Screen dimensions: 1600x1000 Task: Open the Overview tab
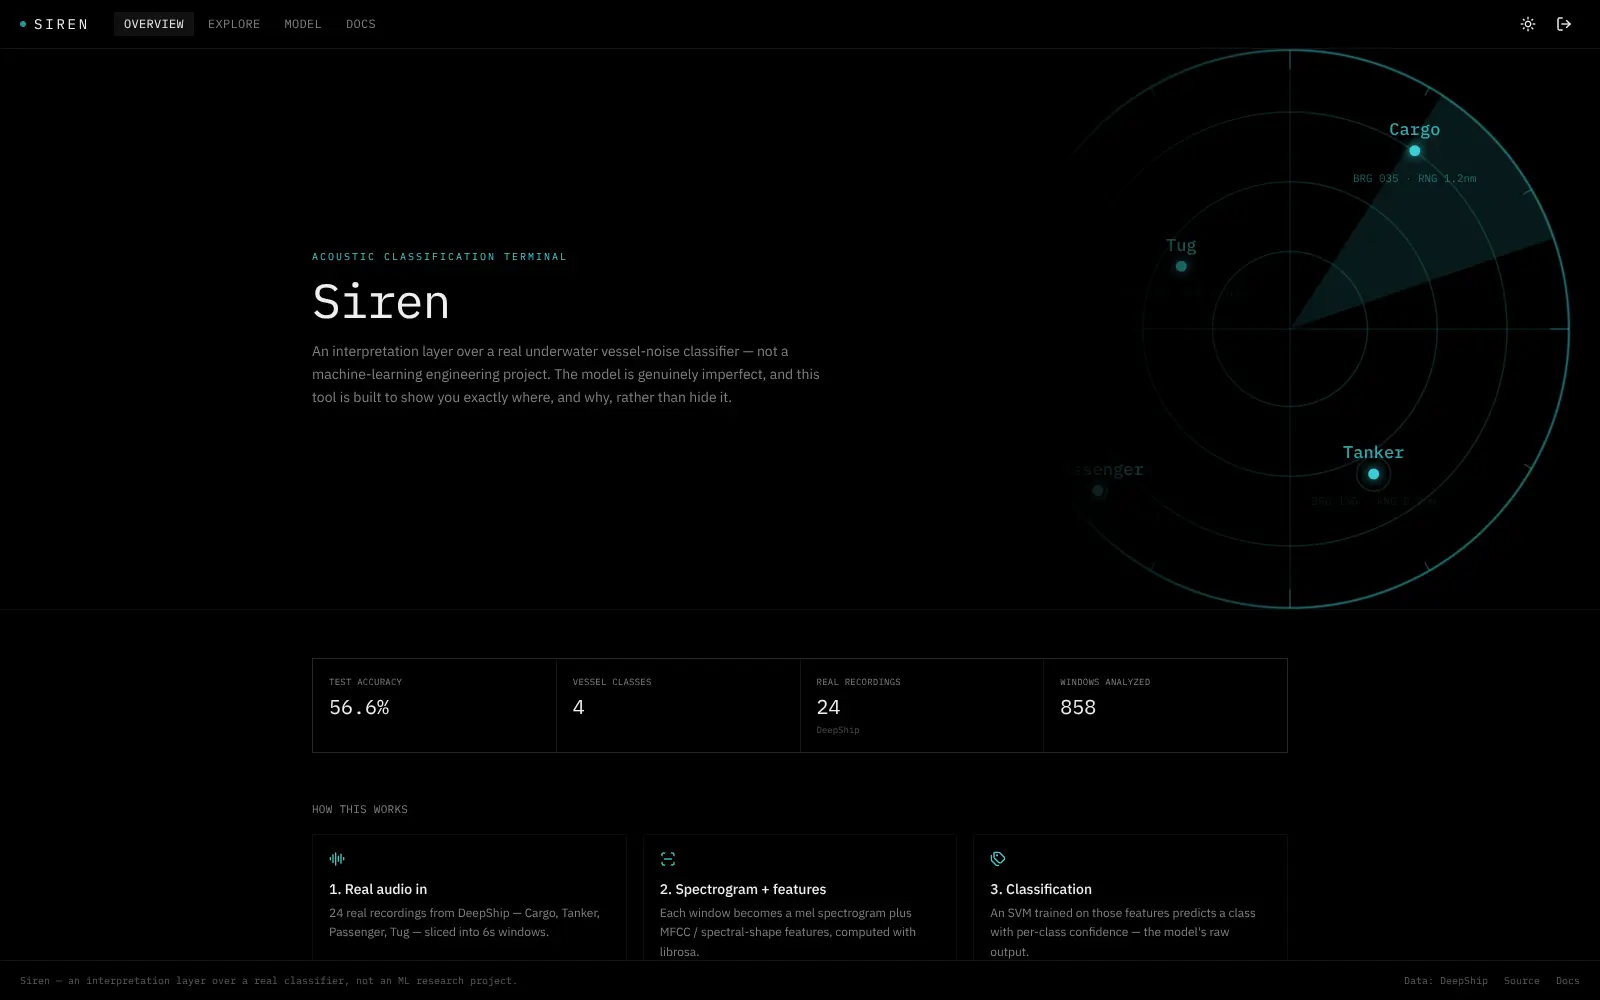pos(154,24)
